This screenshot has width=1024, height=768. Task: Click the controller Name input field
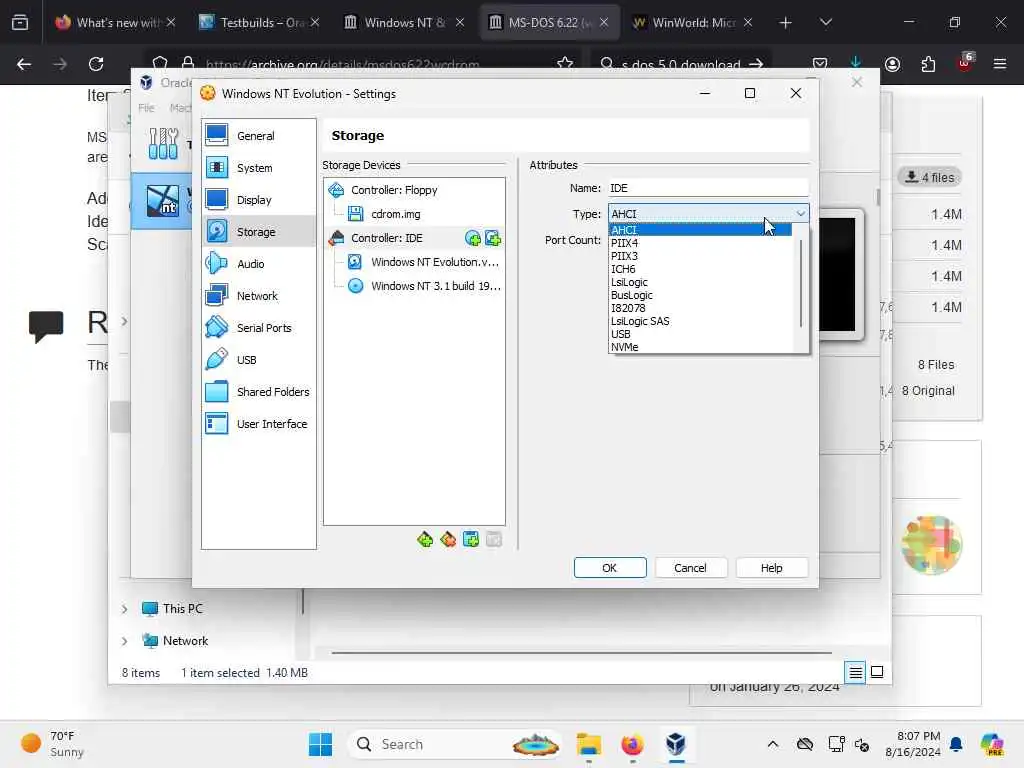pyautogui.click(x=708, y=188)
